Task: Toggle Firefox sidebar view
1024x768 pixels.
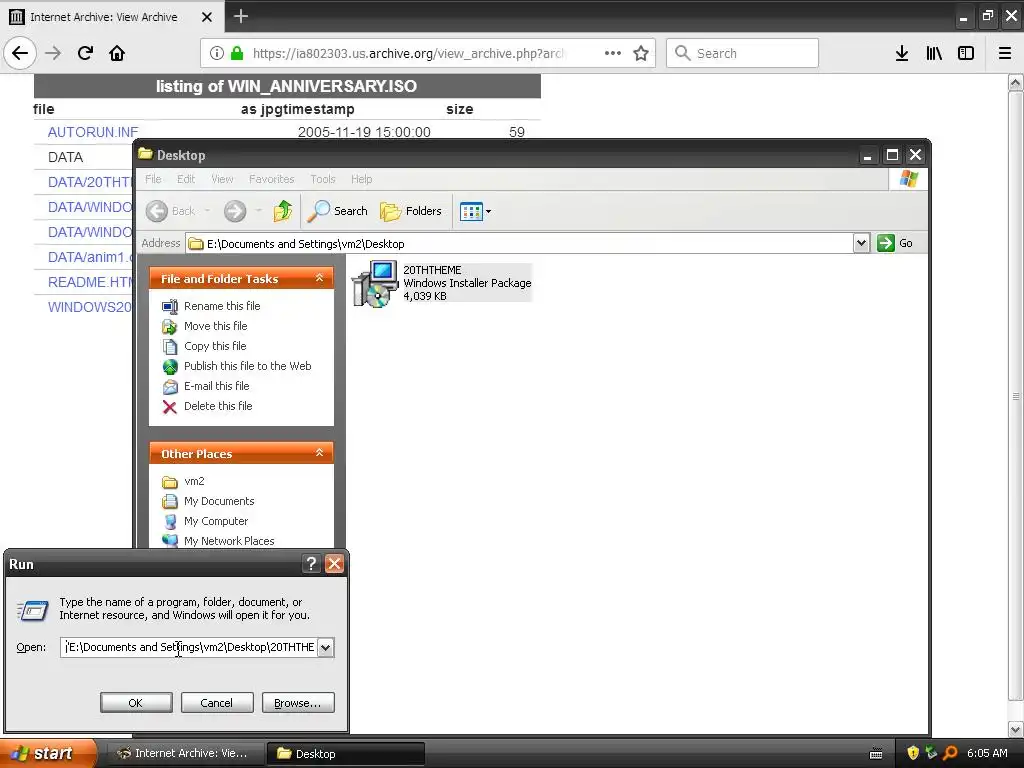Action: [x=966, y=53]
